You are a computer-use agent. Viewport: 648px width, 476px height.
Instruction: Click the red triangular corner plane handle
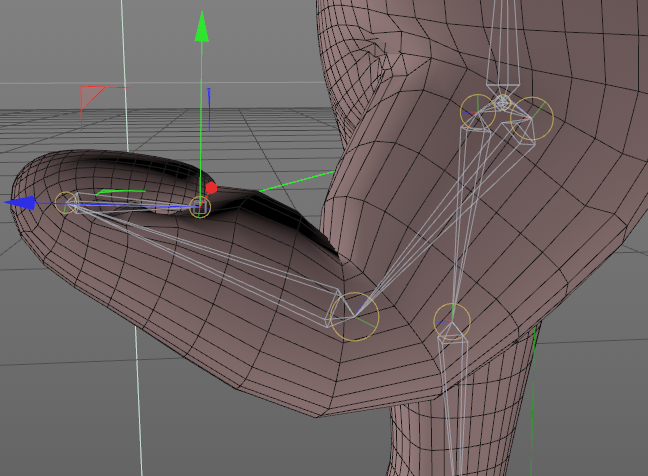[x=91, y=97]
